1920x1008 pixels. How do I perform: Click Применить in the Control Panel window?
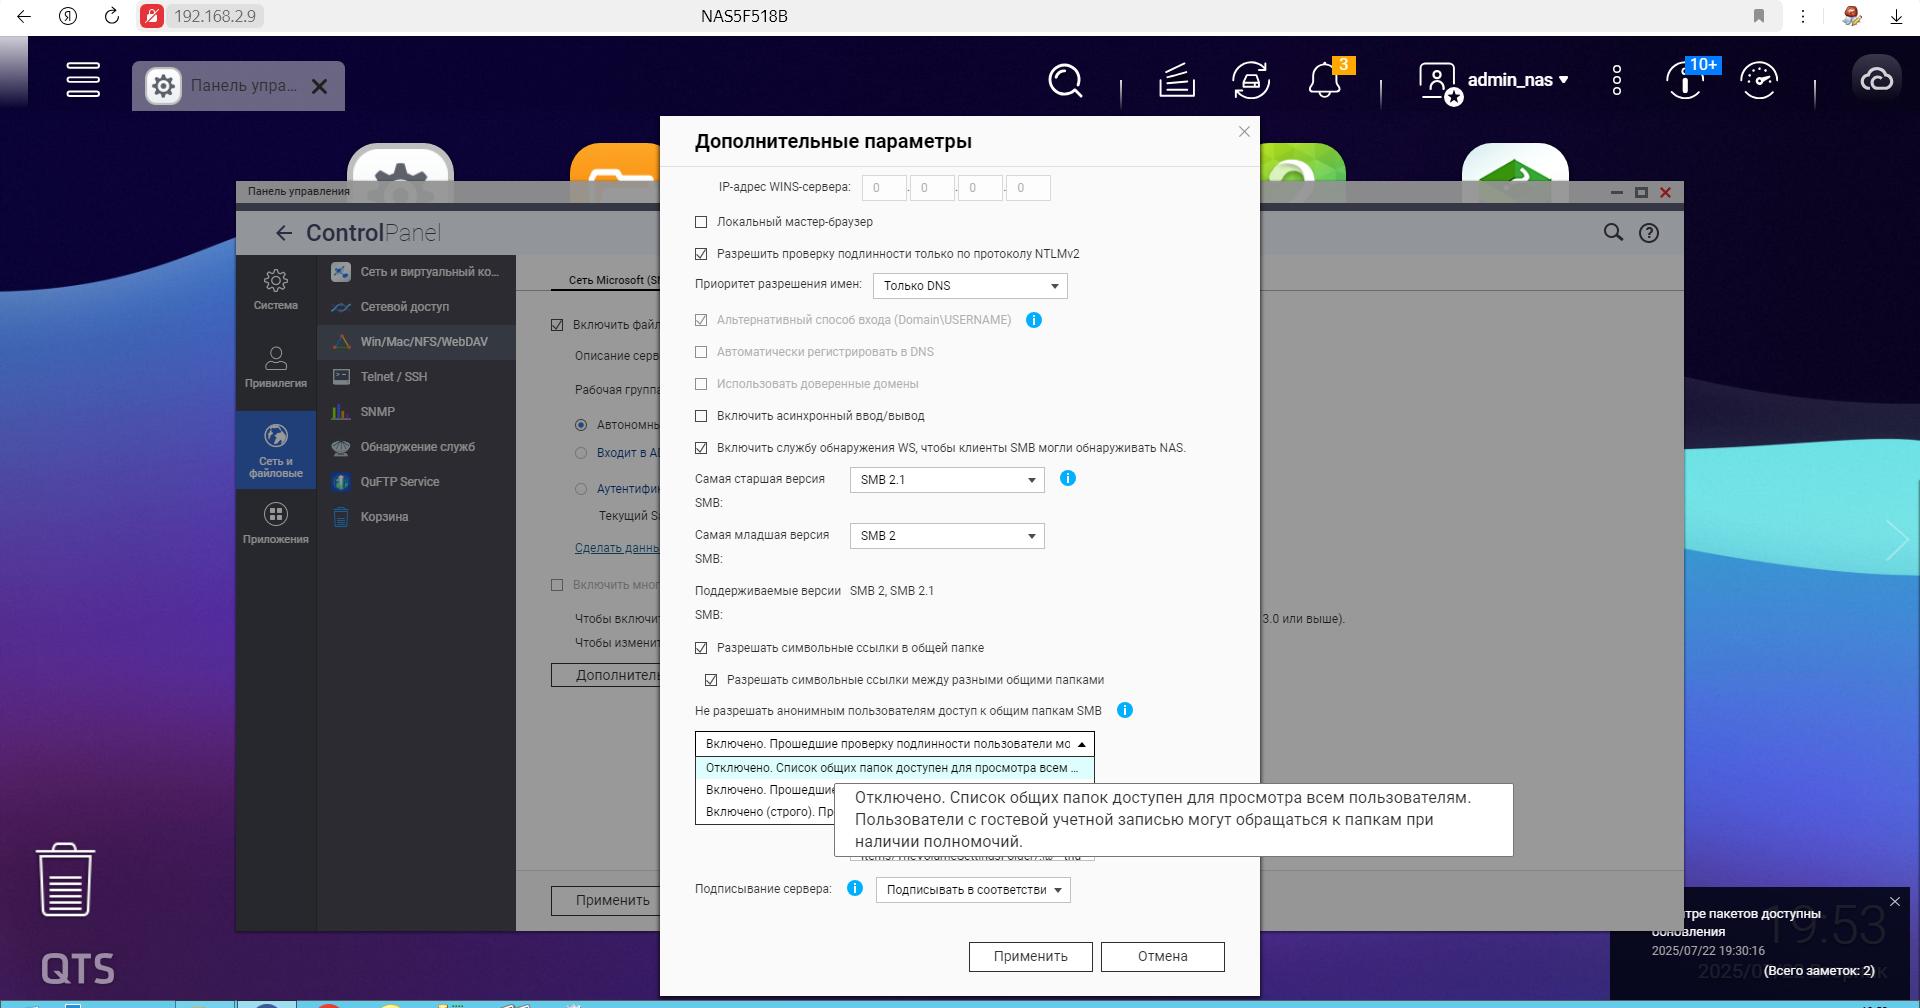[606, 900]
